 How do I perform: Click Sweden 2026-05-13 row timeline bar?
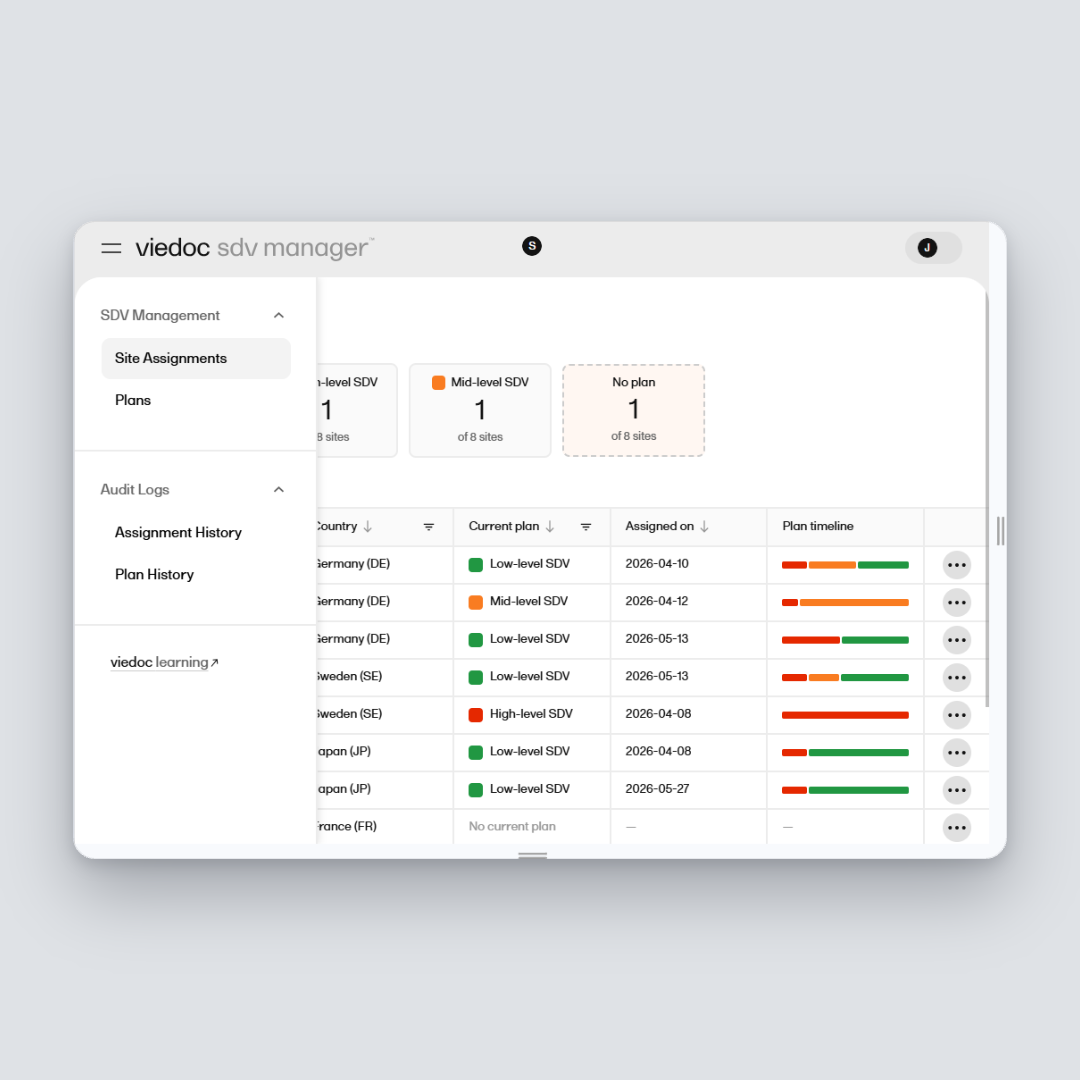coord(845,678)
